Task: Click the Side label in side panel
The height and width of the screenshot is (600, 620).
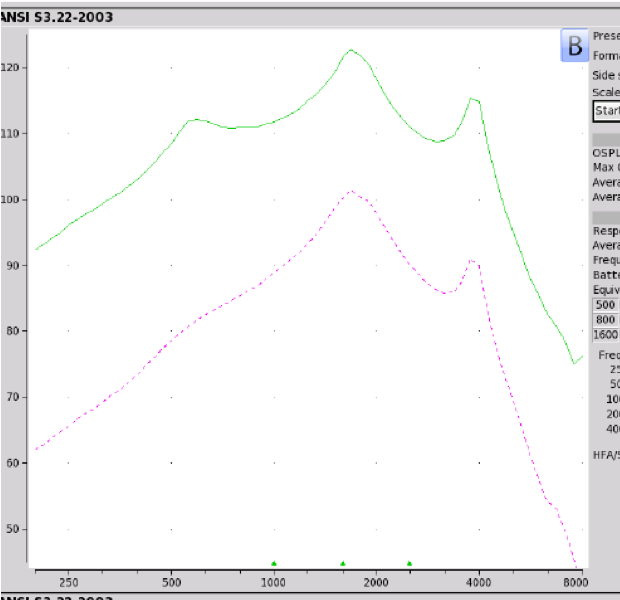Action: (x=604, y=75)
